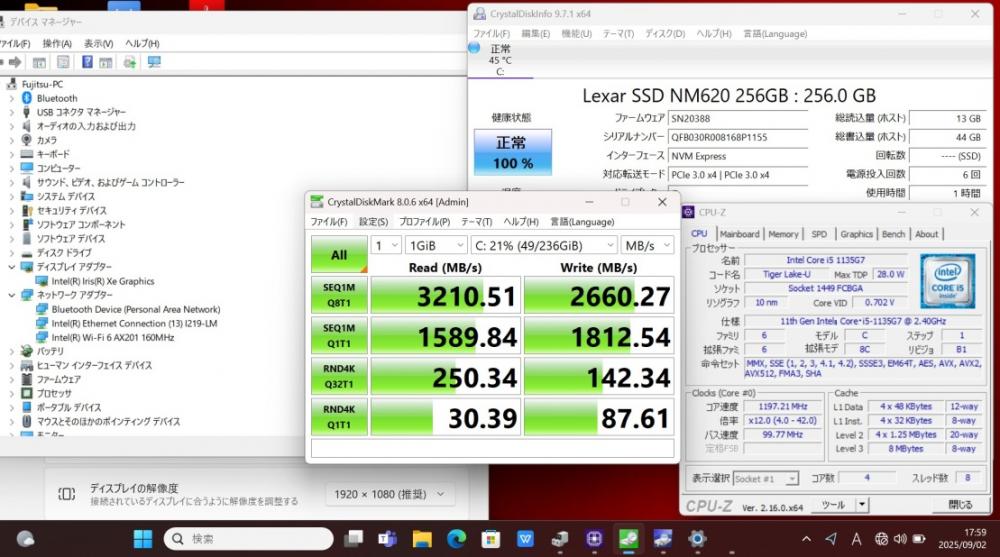
Task: Open Microsoft Teams from the taskbar
Action: click(387, 539)
